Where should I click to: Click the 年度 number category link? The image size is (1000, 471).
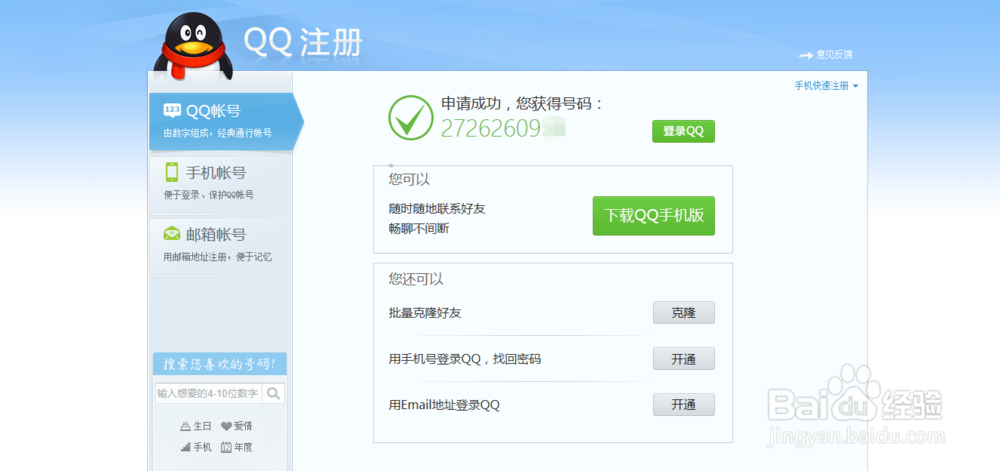point(243,447)
